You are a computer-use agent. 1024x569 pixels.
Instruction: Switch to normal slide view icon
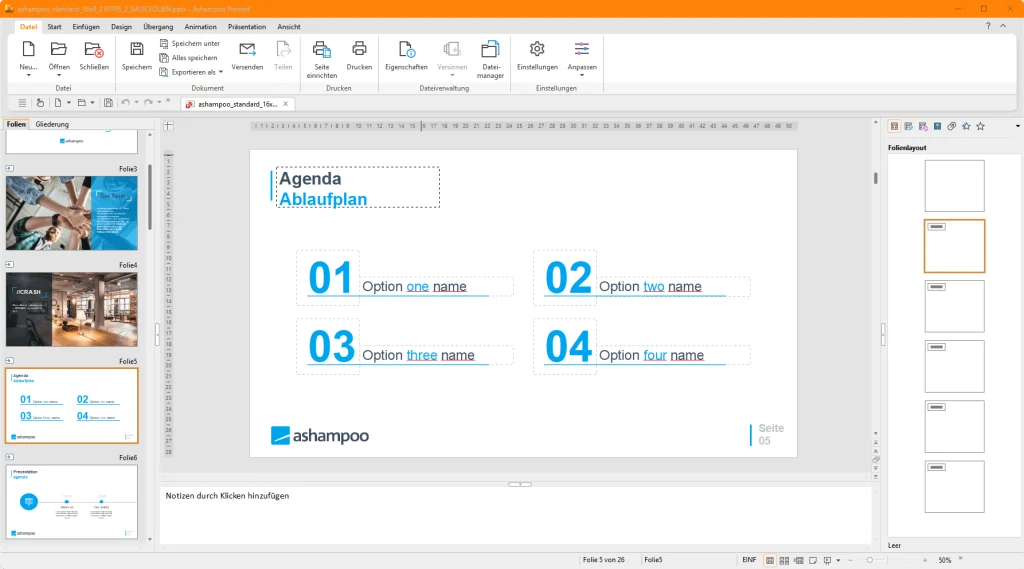click(x=770, y=561)
